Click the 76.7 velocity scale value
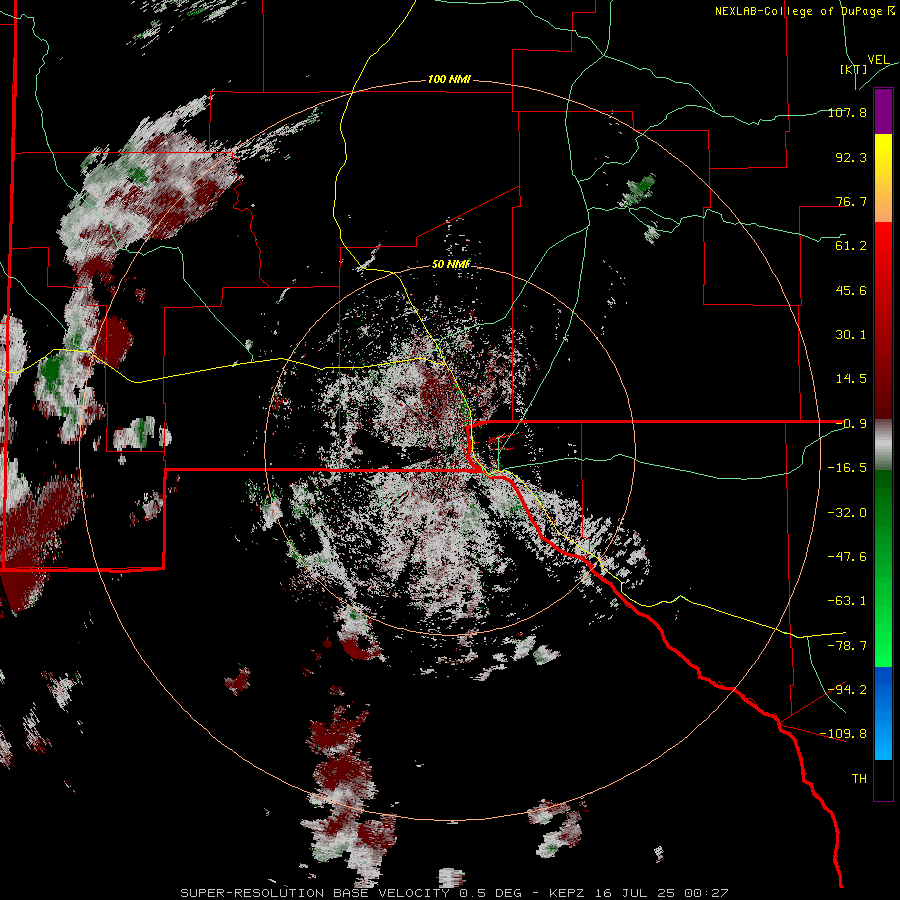 (851, 201)
